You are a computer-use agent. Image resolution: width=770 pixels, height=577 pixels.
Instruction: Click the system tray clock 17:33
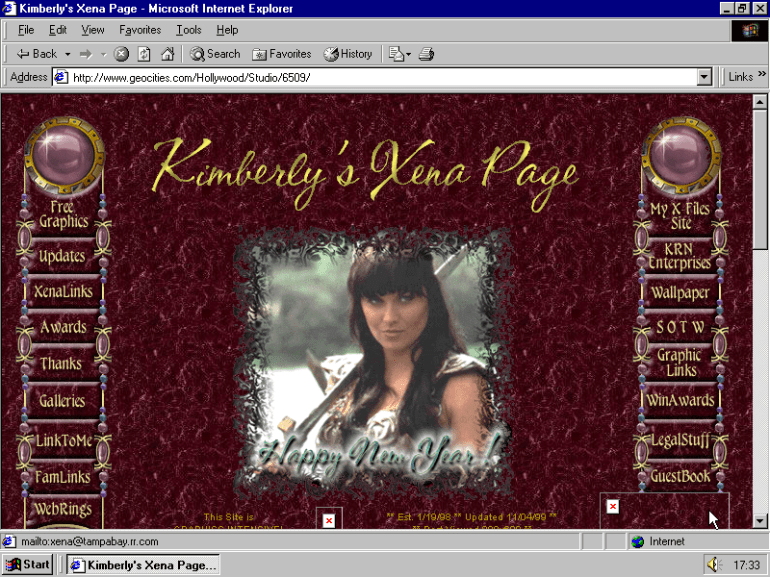pos(746,565)
